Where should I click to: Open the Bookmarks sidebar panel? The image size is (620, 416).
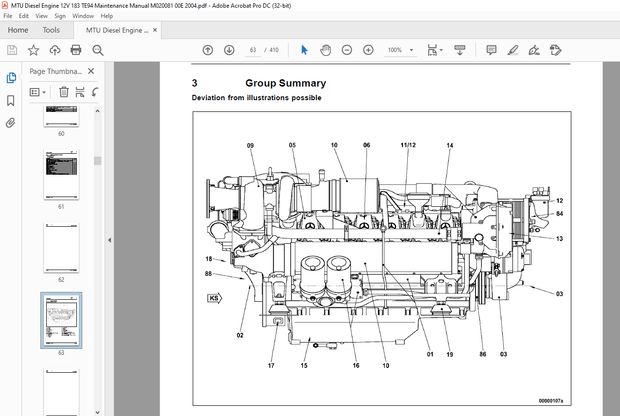11,100
